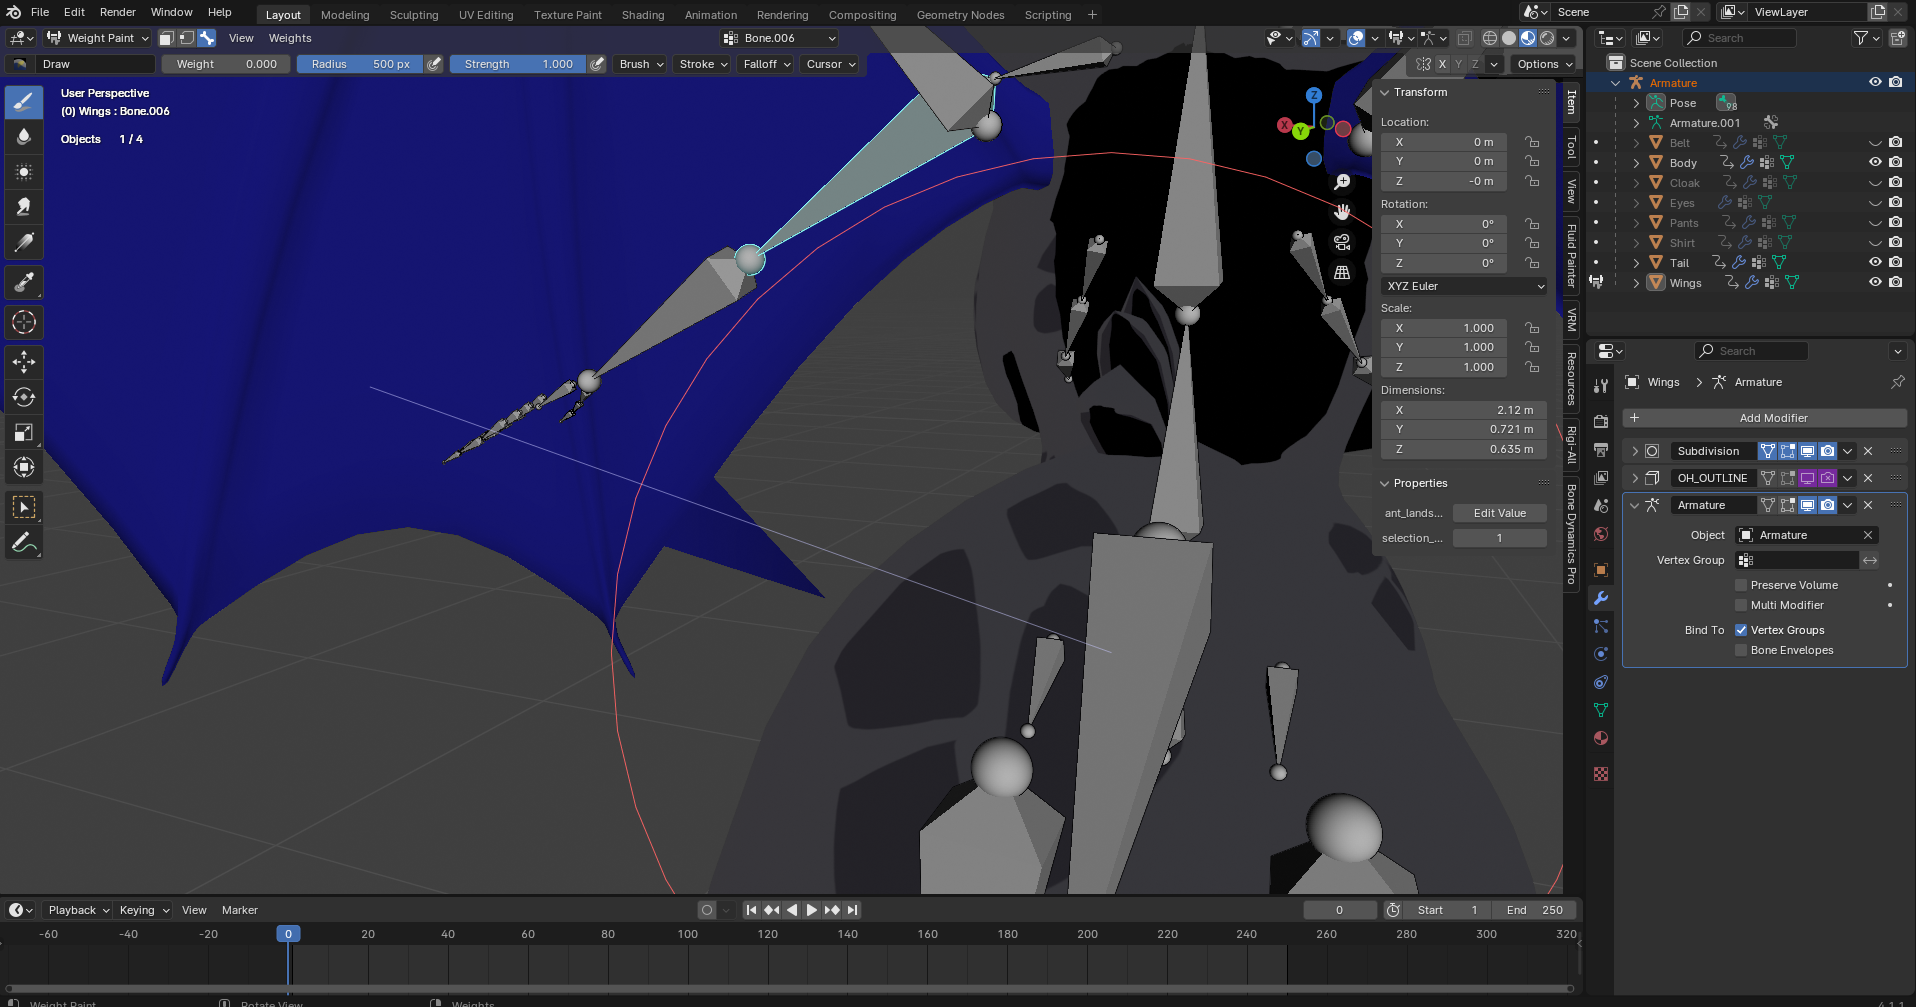Switch to the Sculpting workspace tab
This screenshot has width=1916, height=1007.
[414, 15]
